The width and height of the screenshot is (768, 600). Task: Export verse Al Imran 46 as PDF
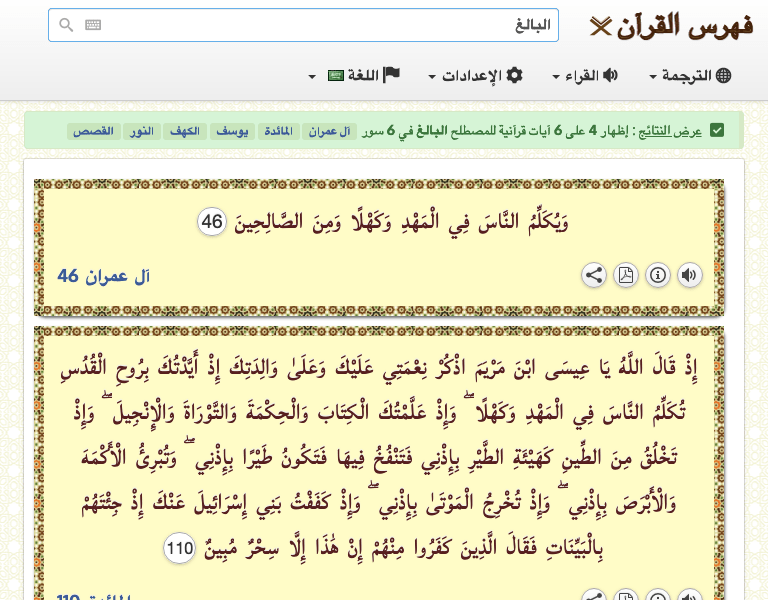coord(626,275)
